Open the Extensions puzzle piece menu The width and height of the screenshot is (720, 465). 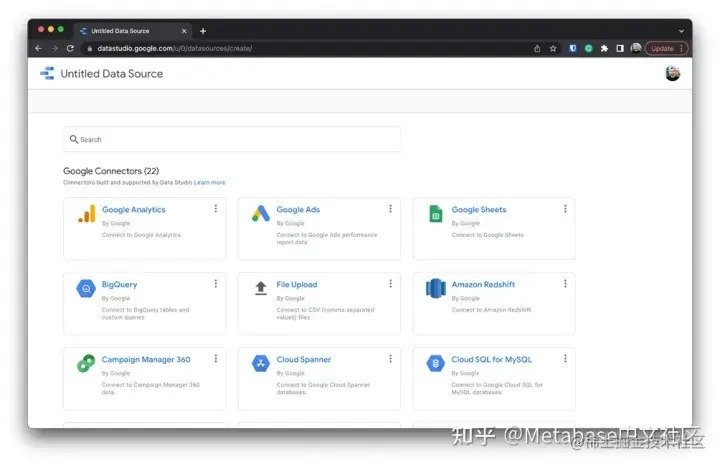click(604, 48)
